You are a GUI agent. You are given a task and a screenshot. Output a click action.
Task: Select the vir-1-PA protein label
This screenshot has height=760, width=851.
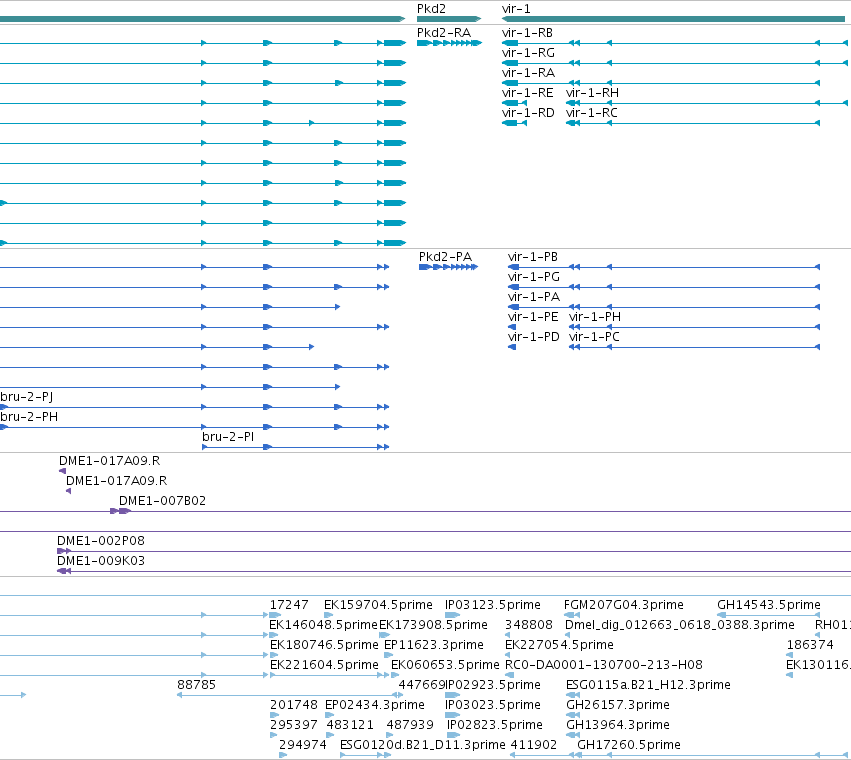(x=534, y=297)
